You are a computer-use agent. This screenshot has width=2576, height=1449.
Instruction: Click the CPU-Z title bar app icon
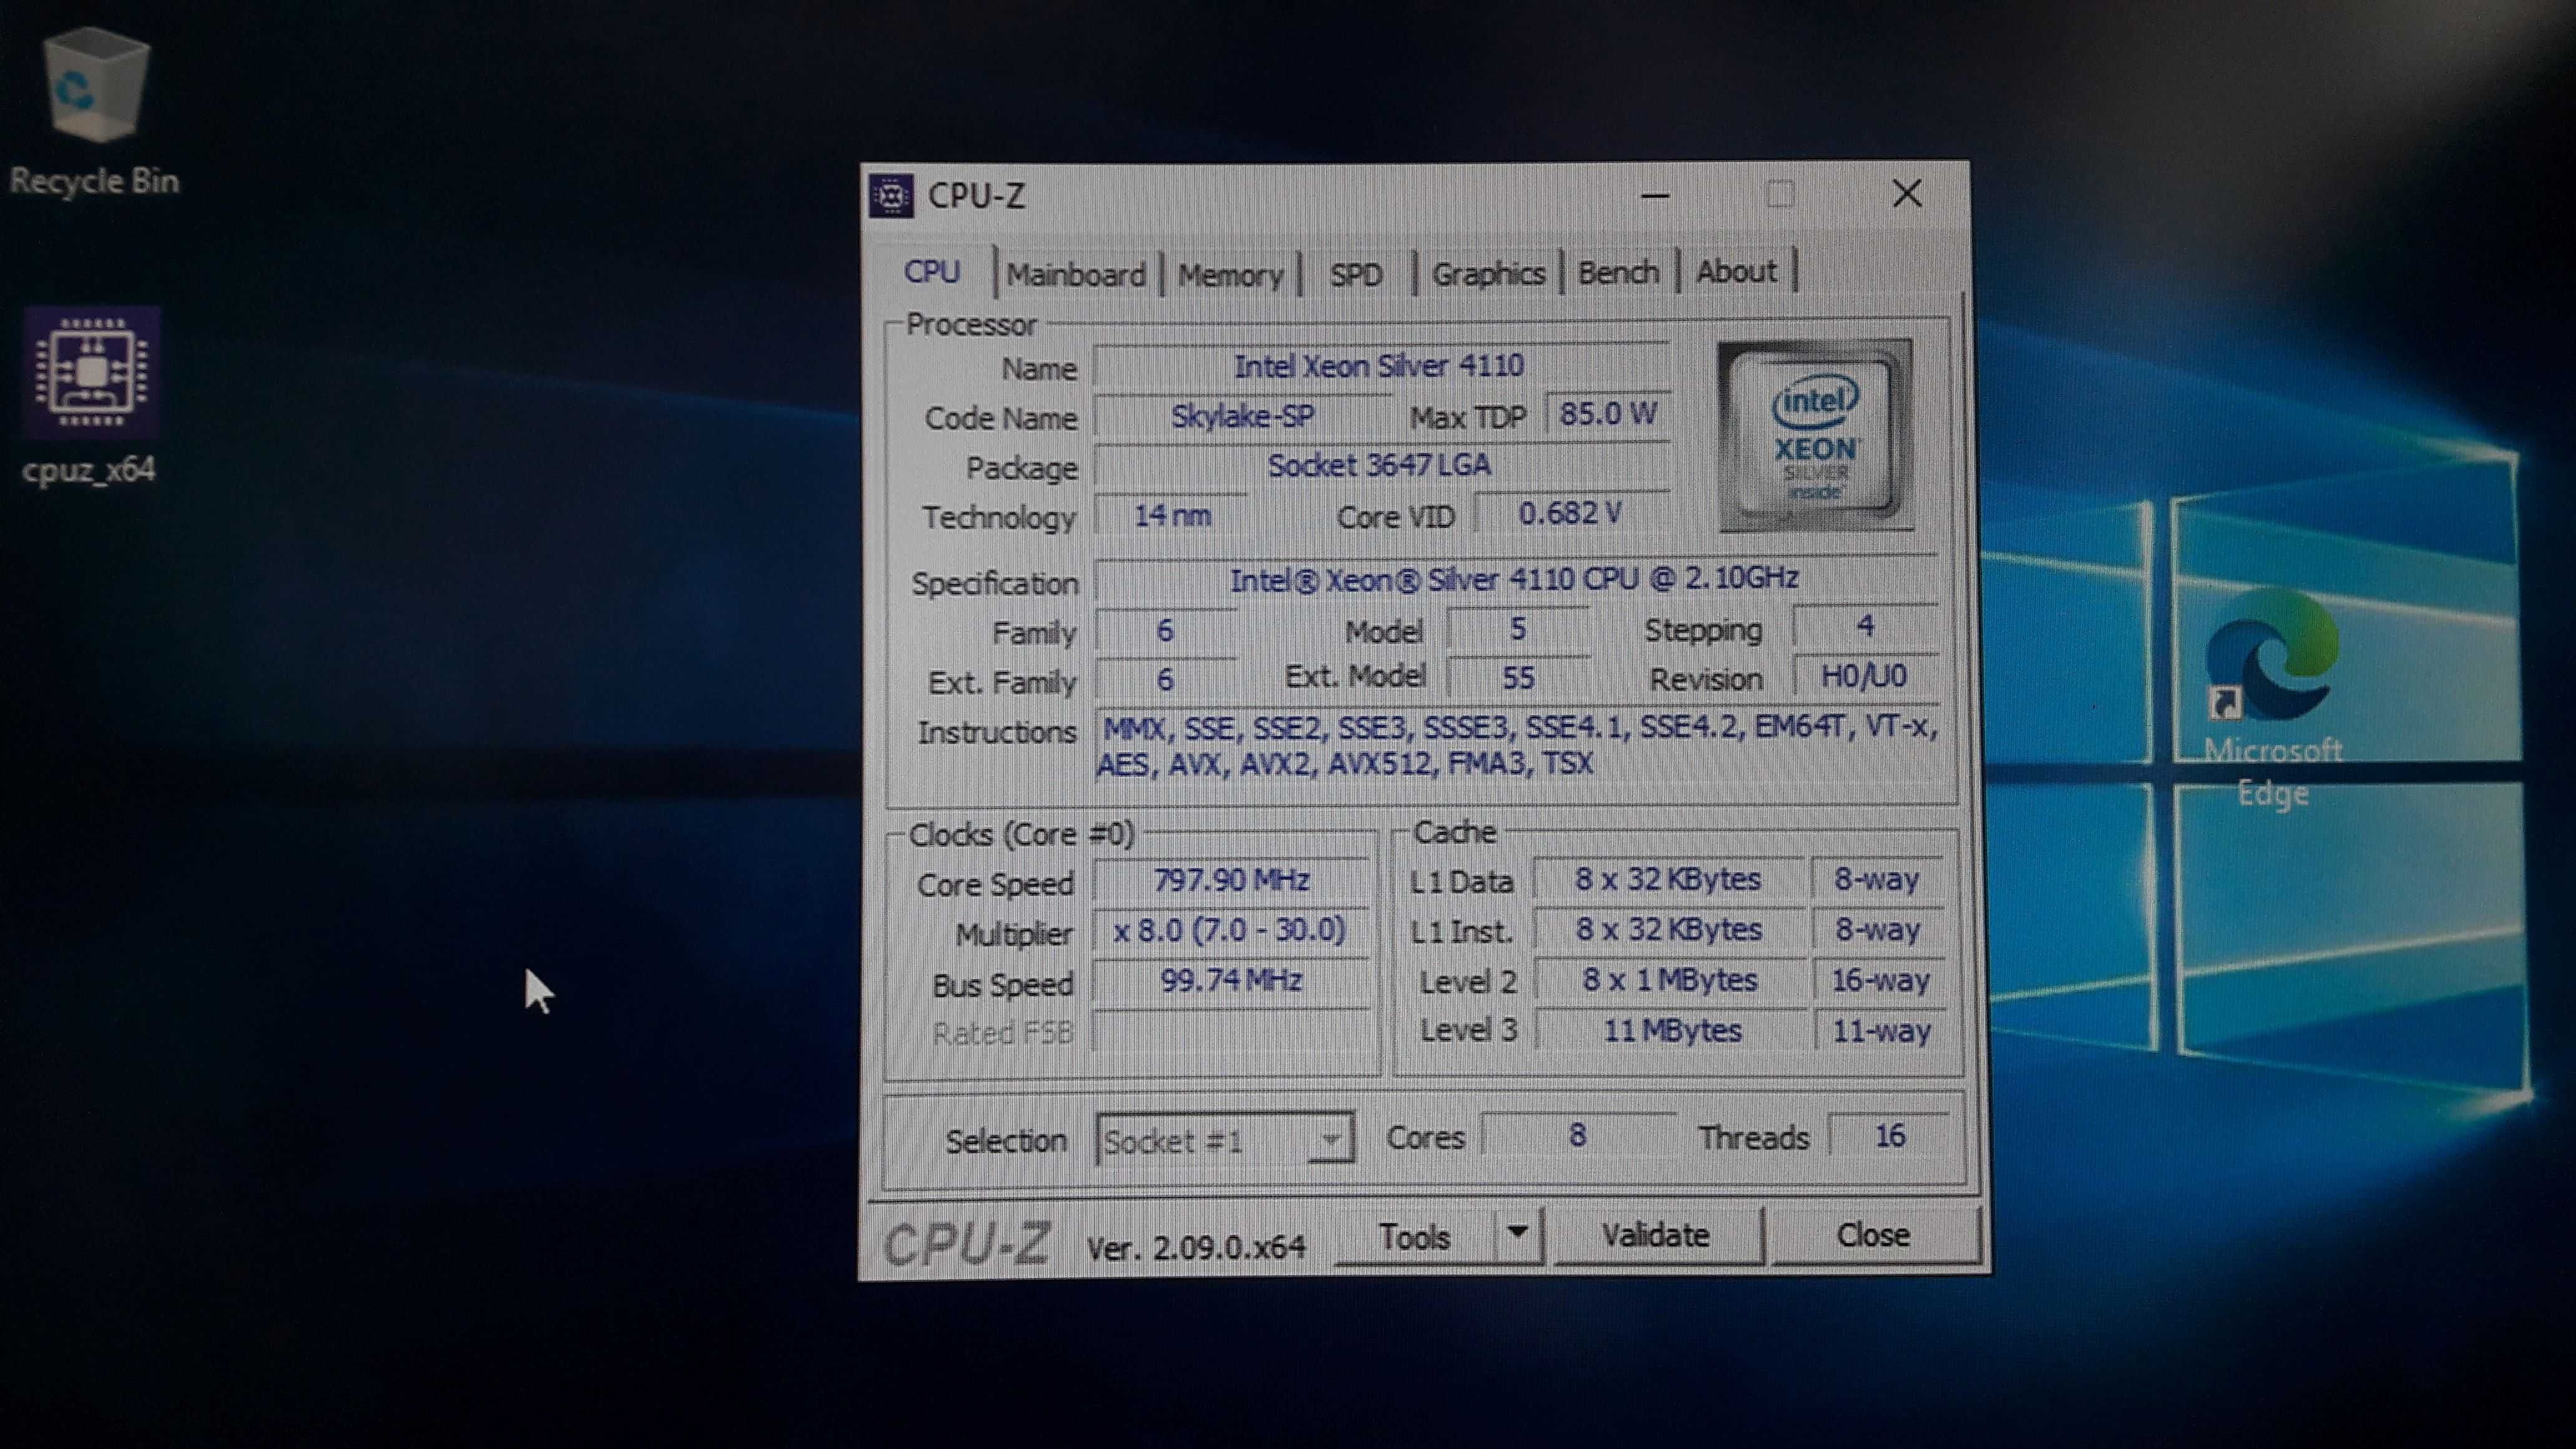(890, 195)
